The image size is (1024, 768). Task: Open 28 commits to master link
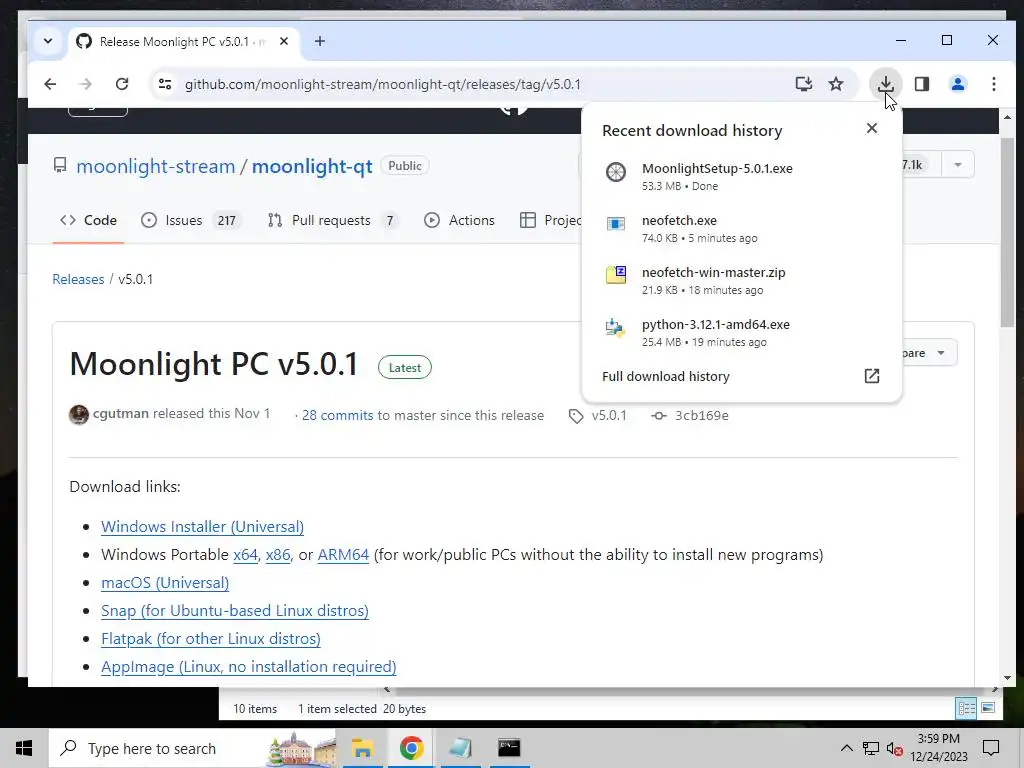coord(338,415)
